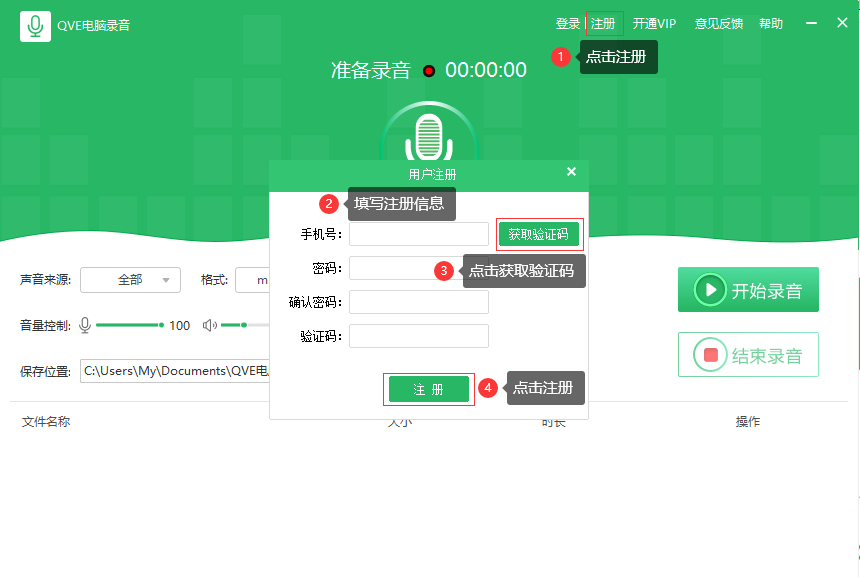
Task: Click 意见反馈 to send feedback
Action: click(x=718, y=23)
